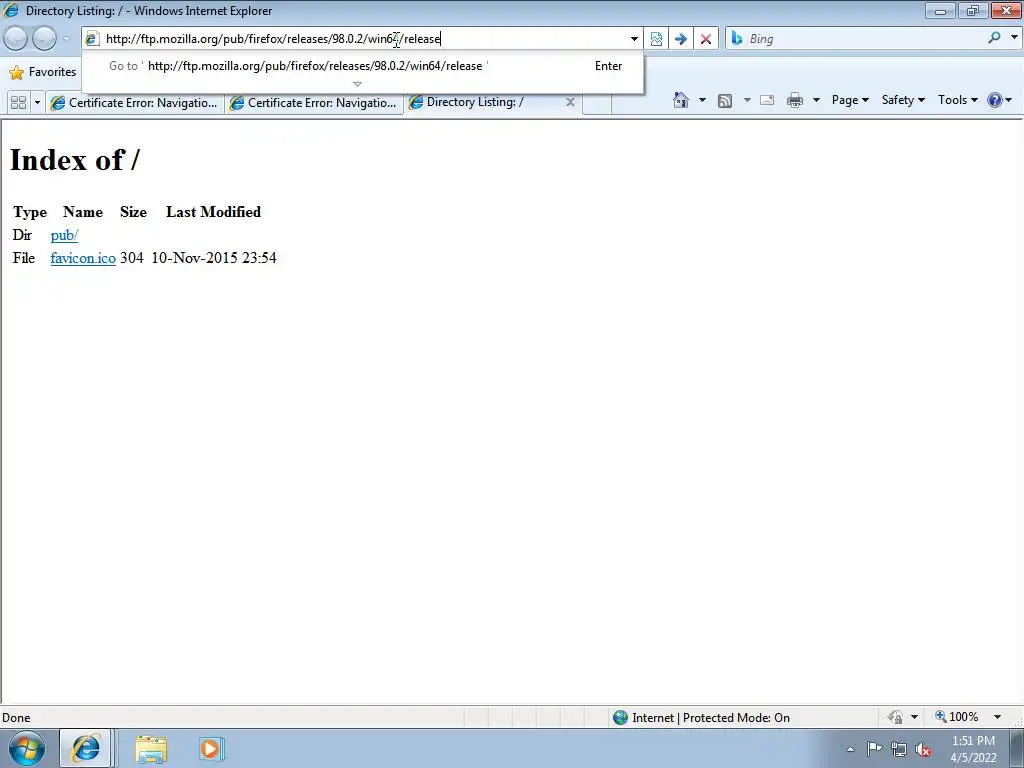1024x768 pixels.
Task: Click the 'Index of /' heading
Action: tap(74, 160)
